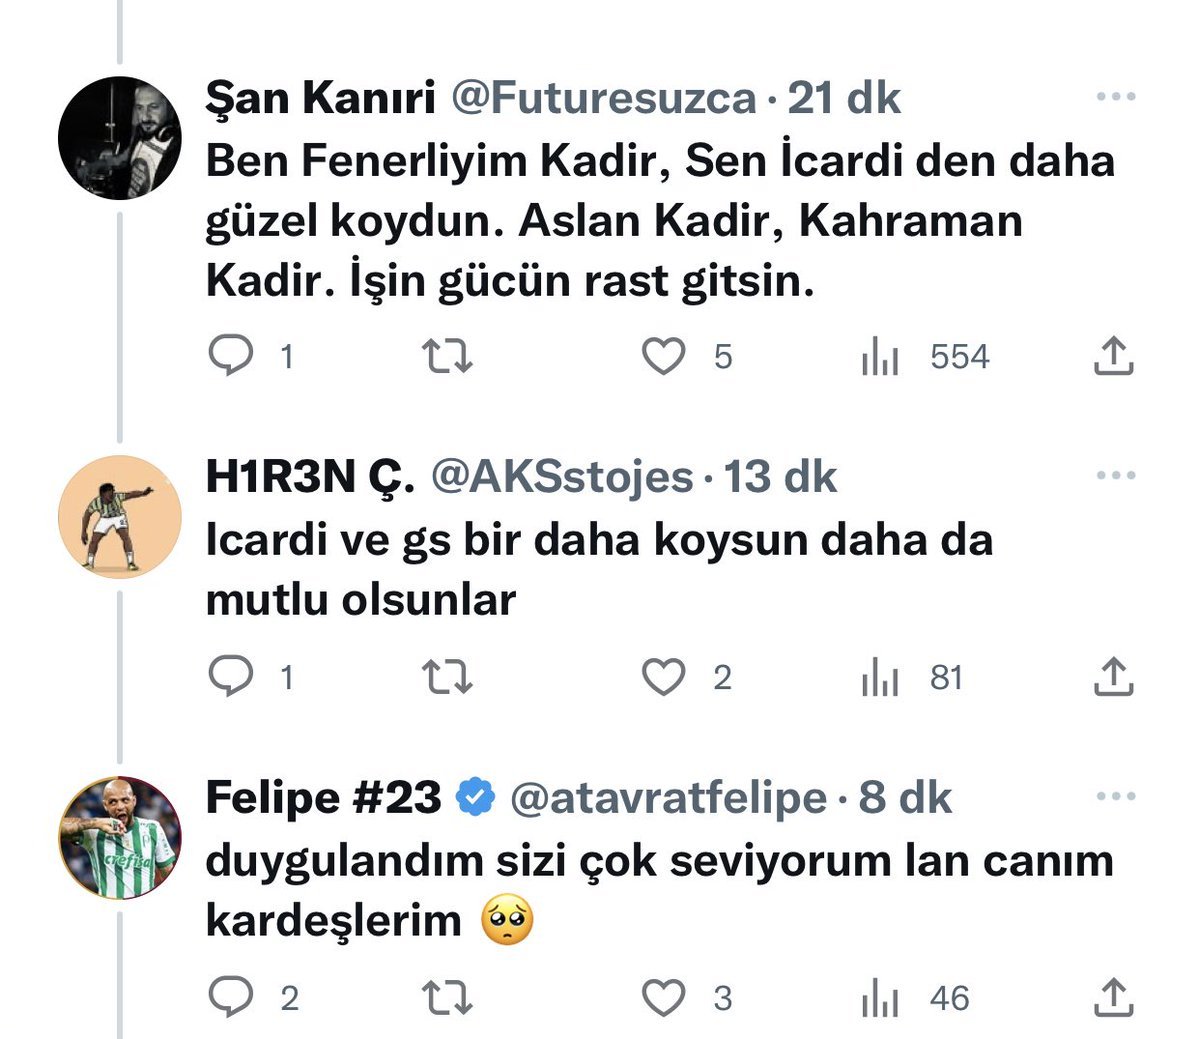
Task: Open H1R3N Ç. profile picture
Action: click(120, 517)
